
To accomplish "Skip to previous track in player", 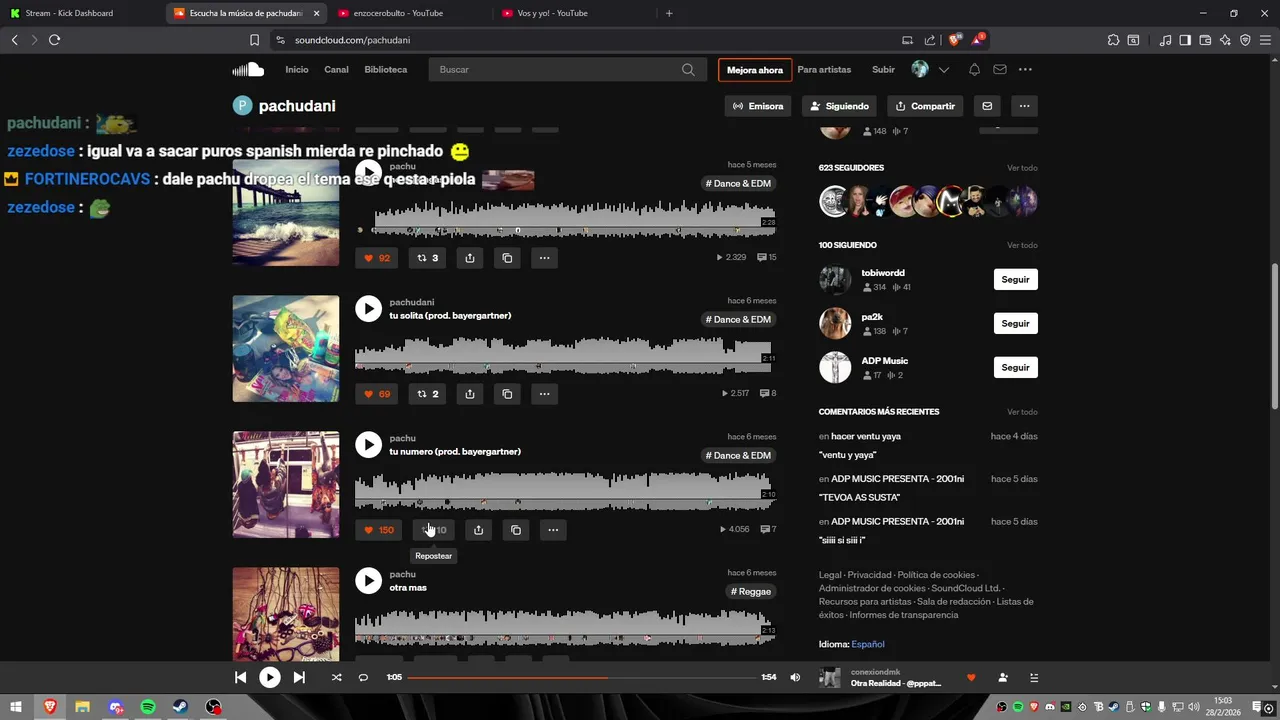I will (x=240, y=677).
